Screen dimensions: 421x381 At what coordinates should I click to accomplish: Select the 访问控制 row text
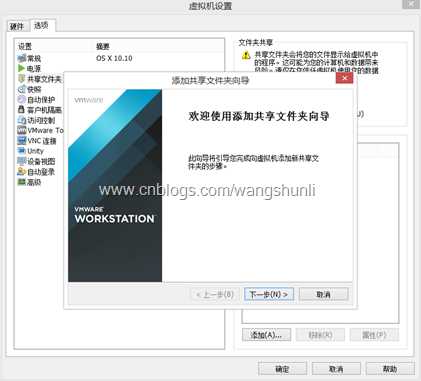tap(41, 120)
